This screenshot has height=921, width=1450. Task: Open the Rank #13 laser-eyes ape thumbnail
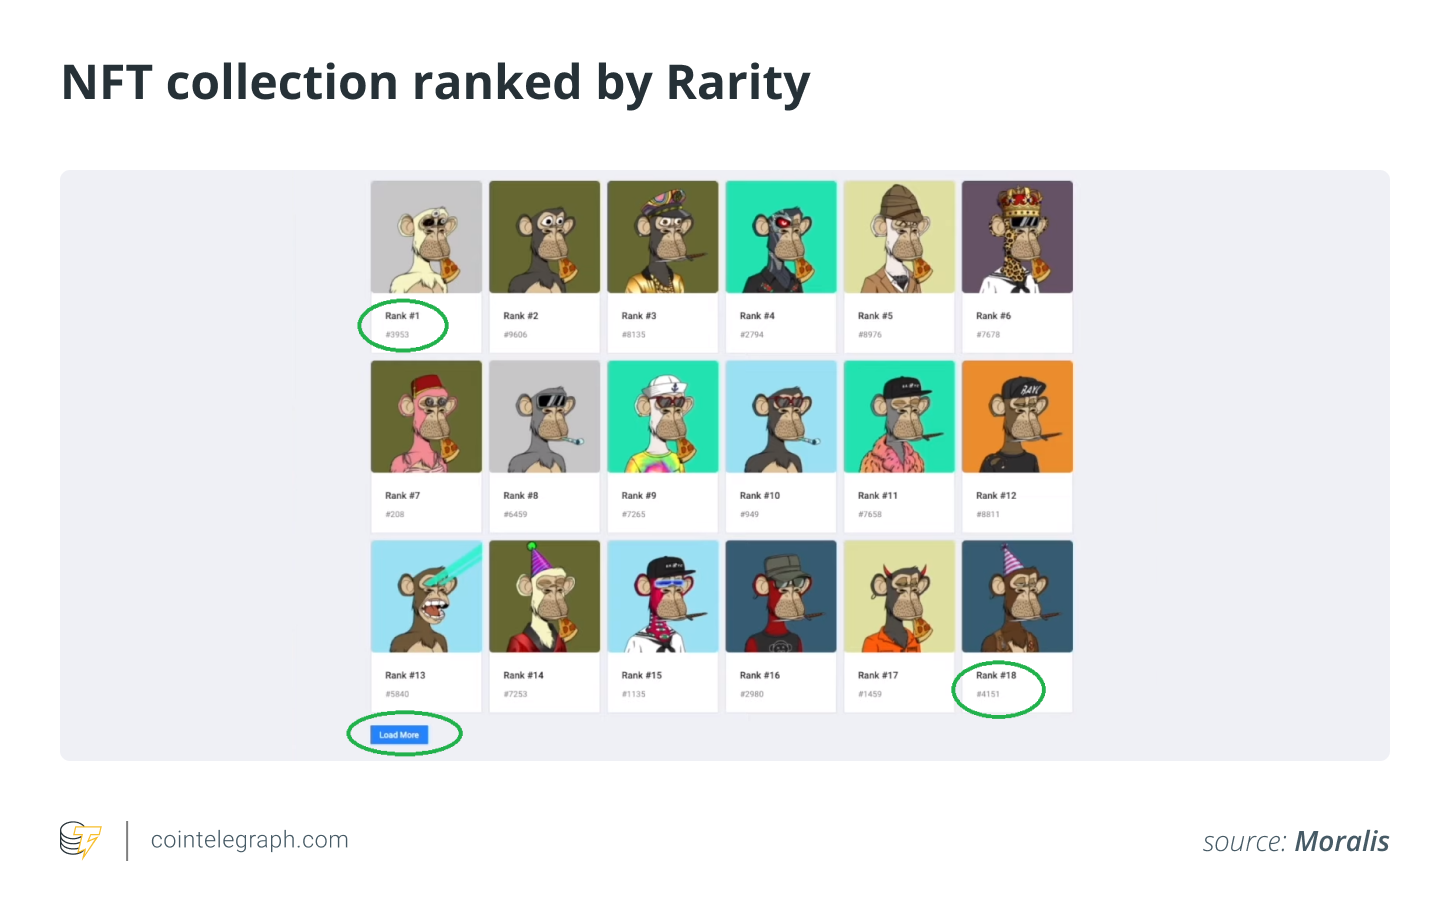point(426,597)
